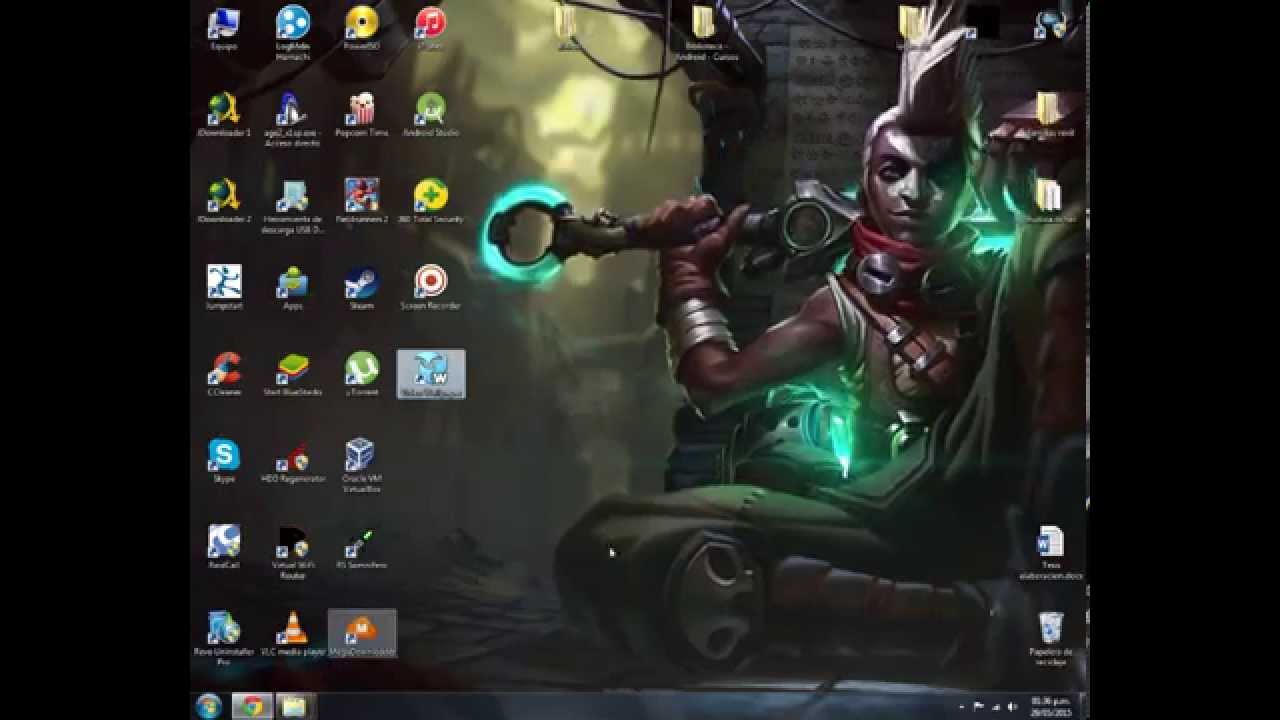Launch VLC media player shortcut
The image size is (1280, 720).
293,634
